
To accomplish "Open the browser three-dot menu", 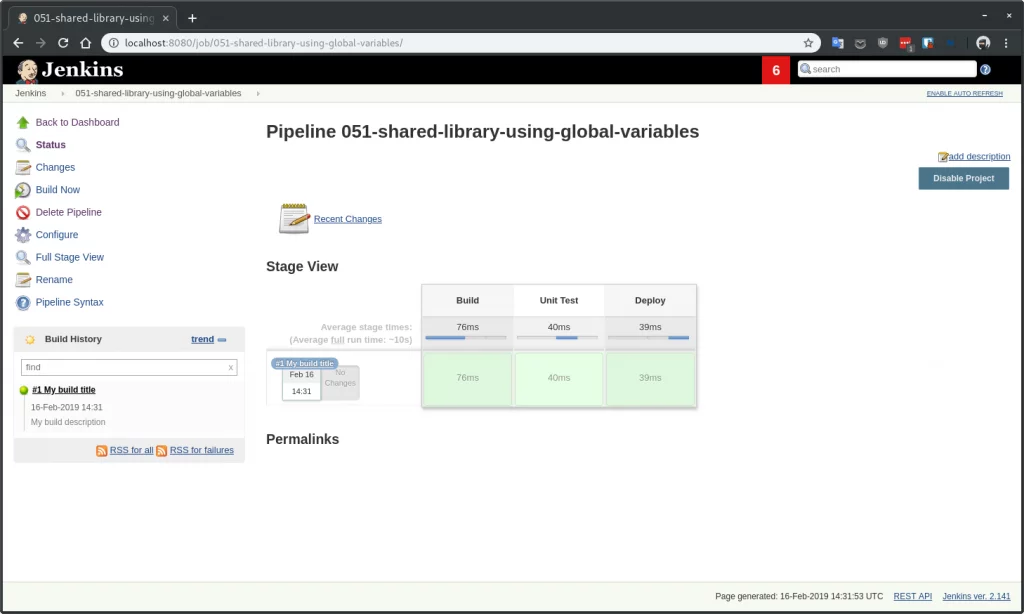I will [x=1006, y=43].
